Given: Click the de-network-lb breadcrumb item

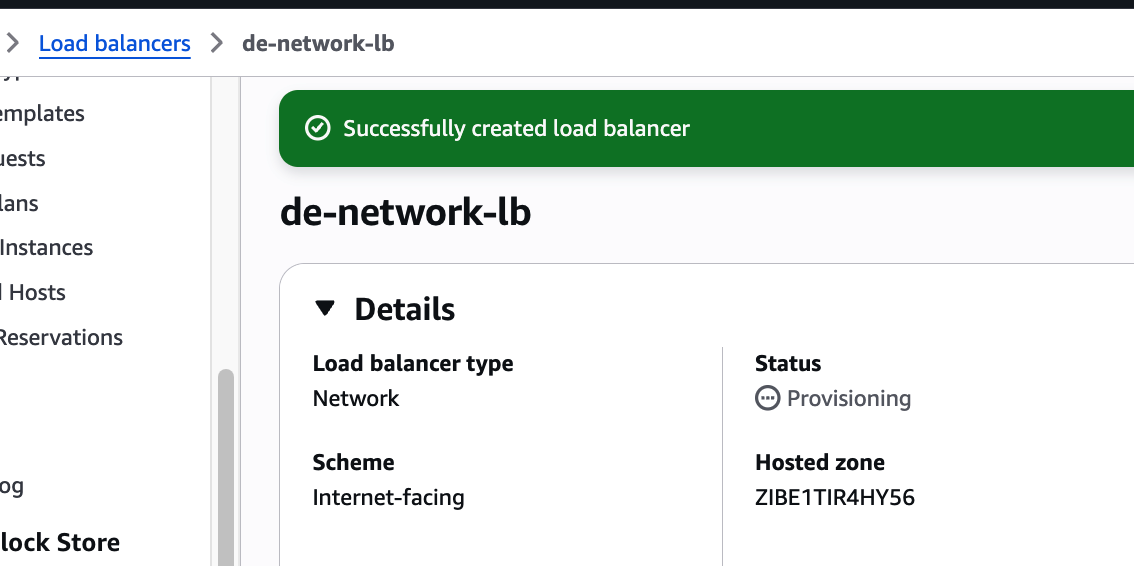Looking at the screenshot, I should [x=318, y=43].
